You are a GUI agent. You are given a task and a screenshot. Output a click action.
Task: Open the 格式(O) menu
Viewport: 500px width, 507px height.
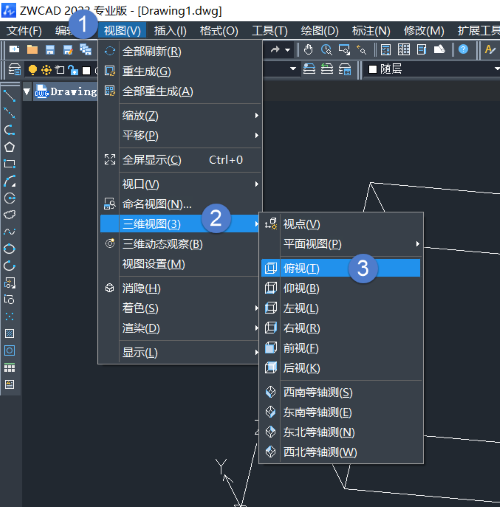click(x=219, y=31)
